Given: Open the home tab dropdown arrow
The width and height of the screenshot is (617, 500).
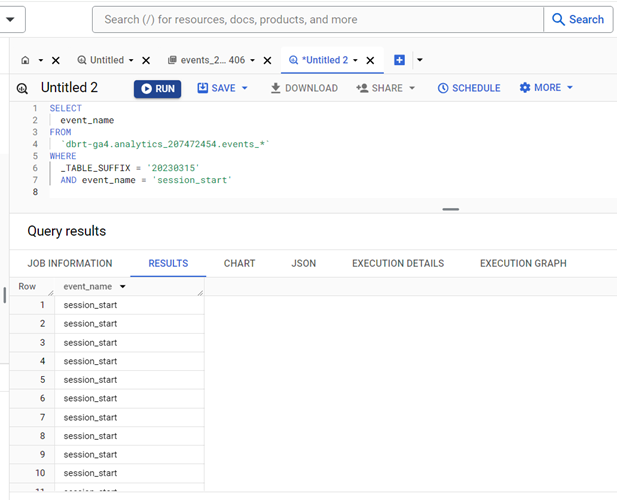Looking at the screenshot, I should (x=41, y=60).
